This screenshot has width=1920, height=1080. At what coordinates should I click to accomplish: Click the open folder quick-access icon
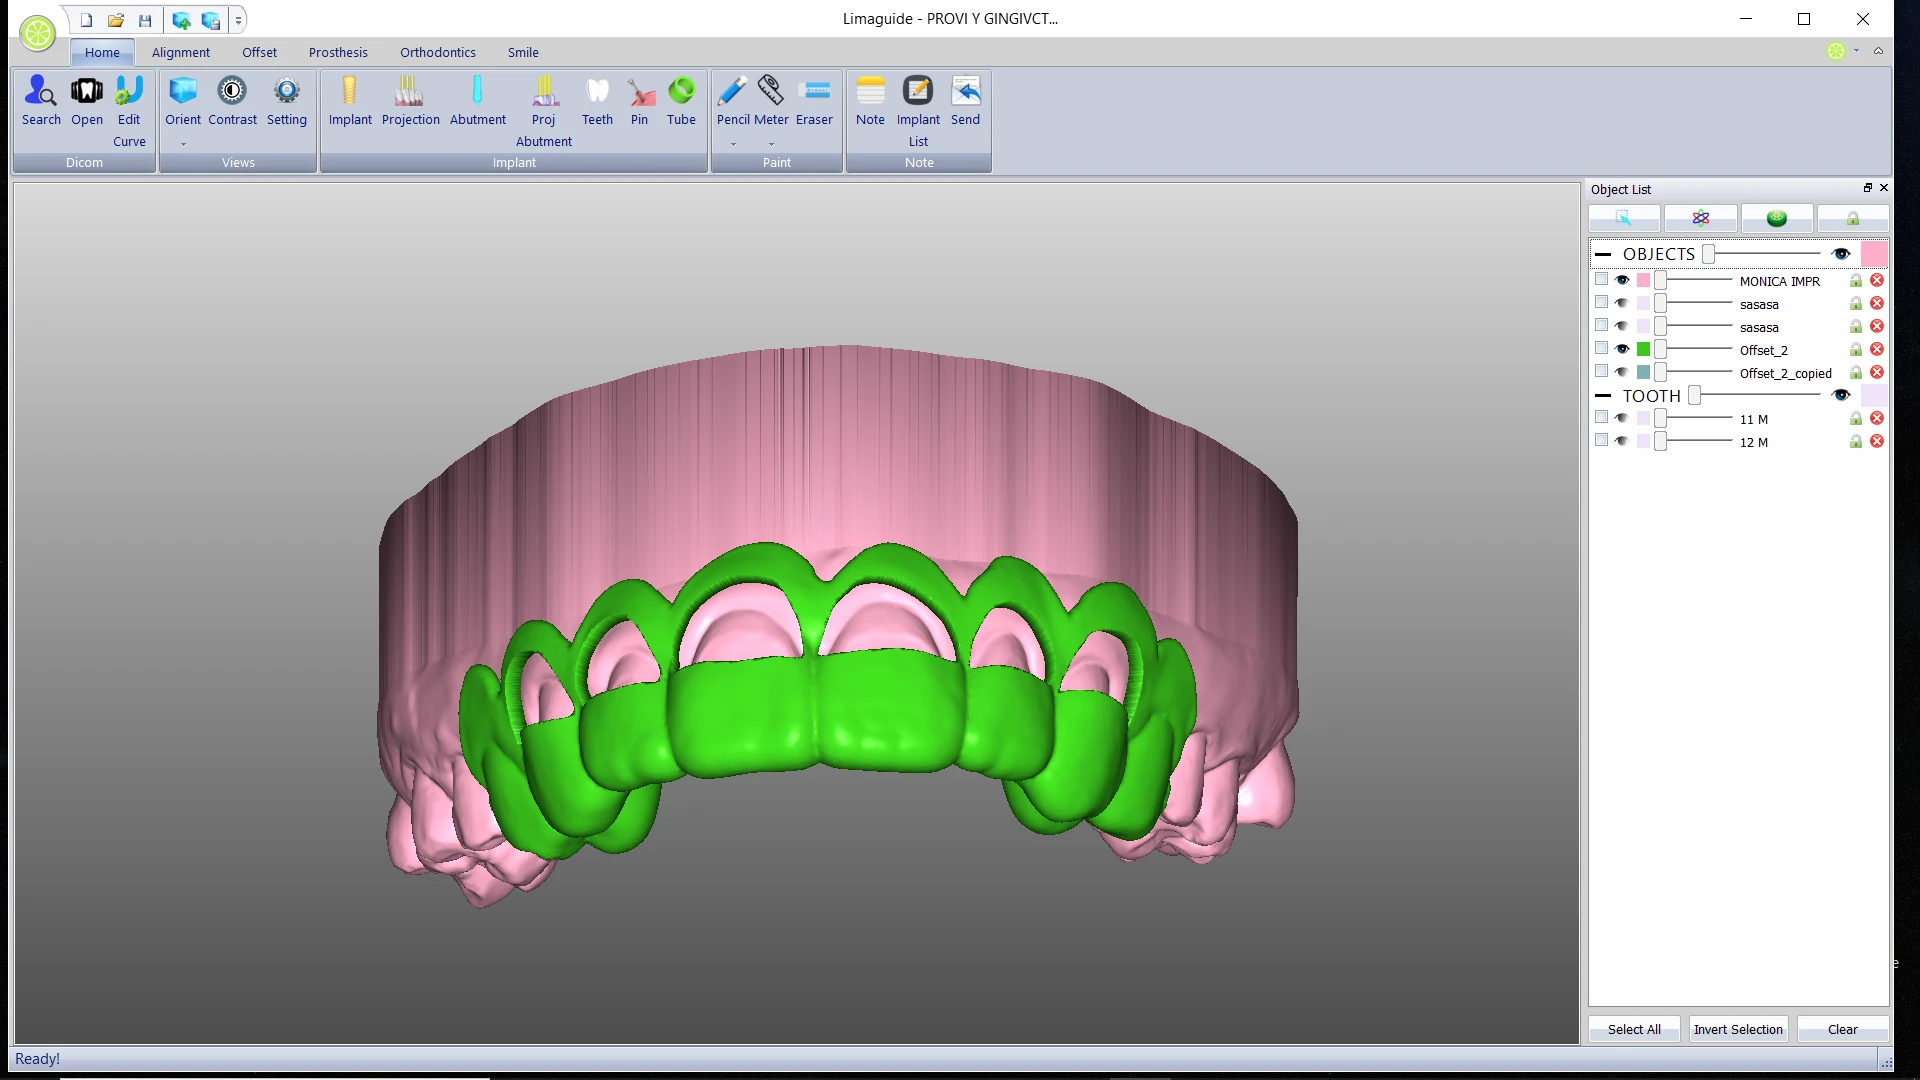116,20
